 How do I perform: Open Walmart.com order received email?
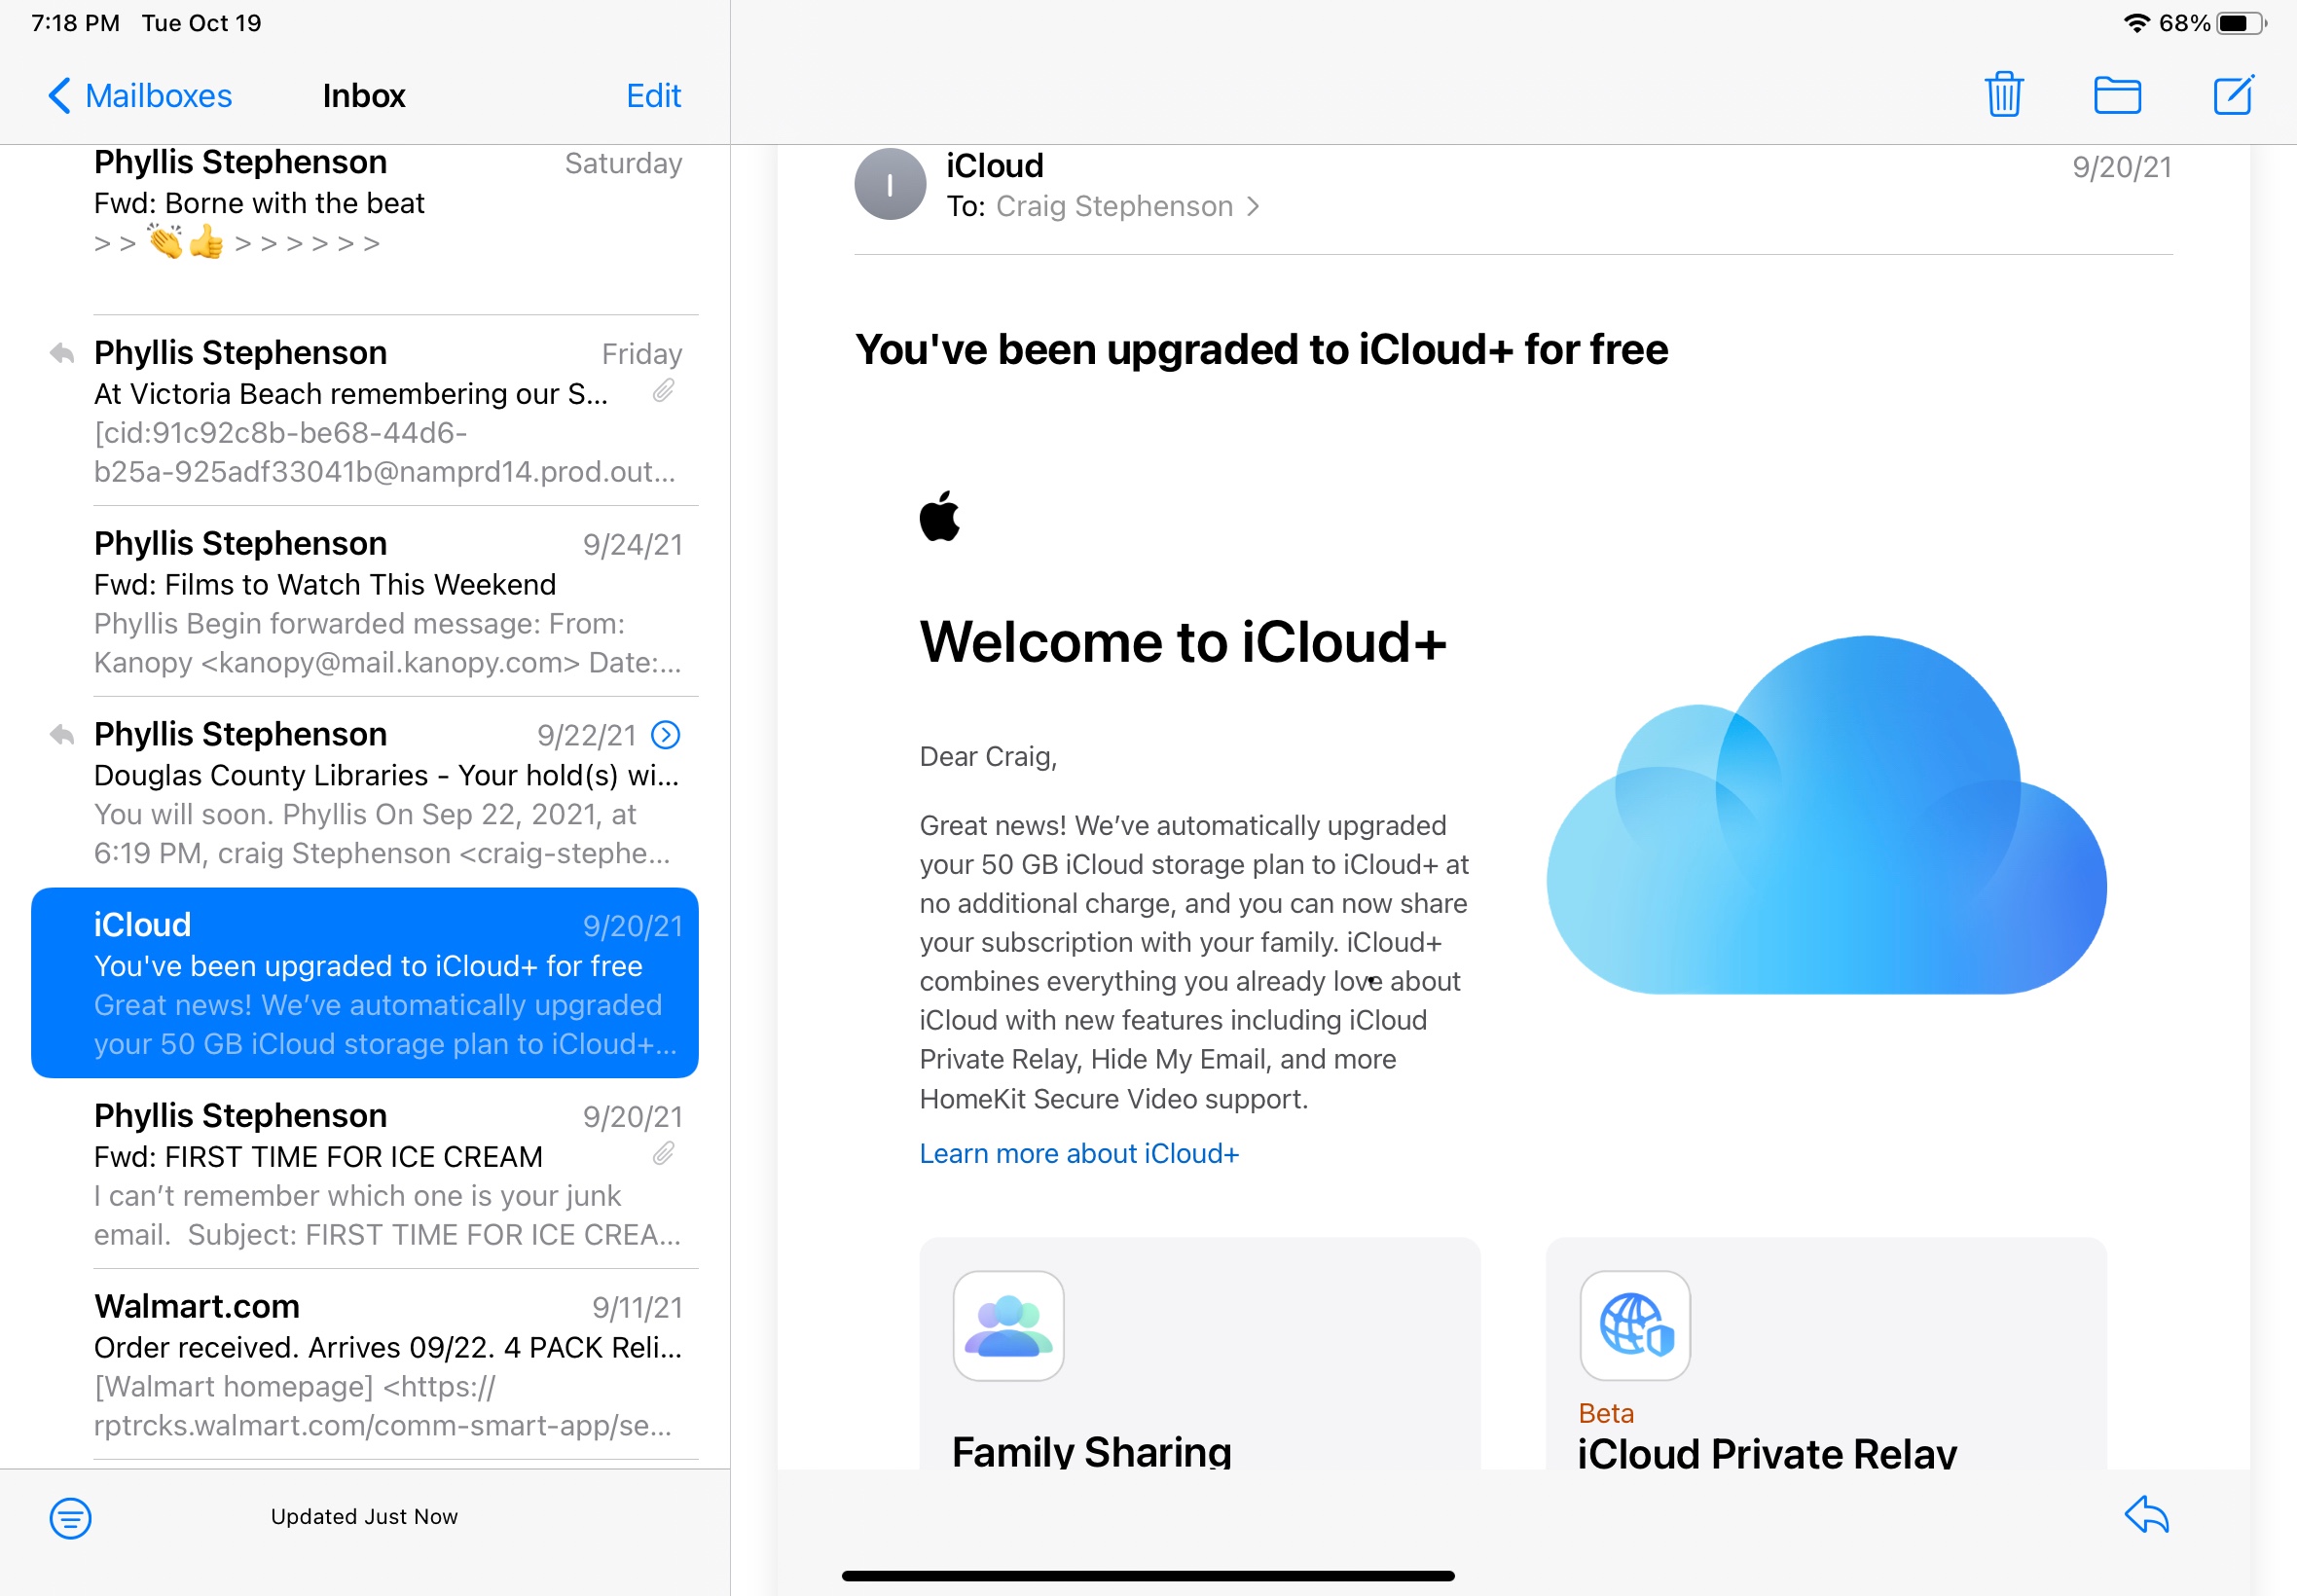365,1365
